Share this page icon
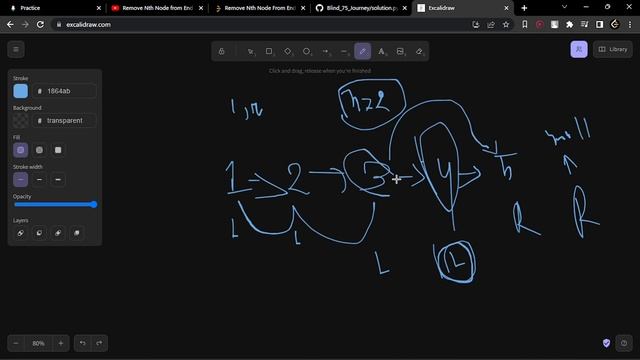Image resolution: width=640 pixels, height=360 pixels. pyautogui.click(x=491, y=24)
